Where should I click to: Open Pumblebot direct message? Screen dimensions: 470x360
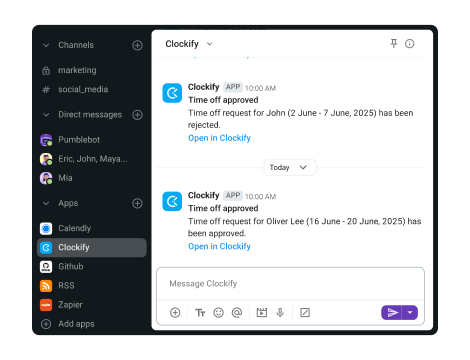pyautogui.click(x=92, y=140)
